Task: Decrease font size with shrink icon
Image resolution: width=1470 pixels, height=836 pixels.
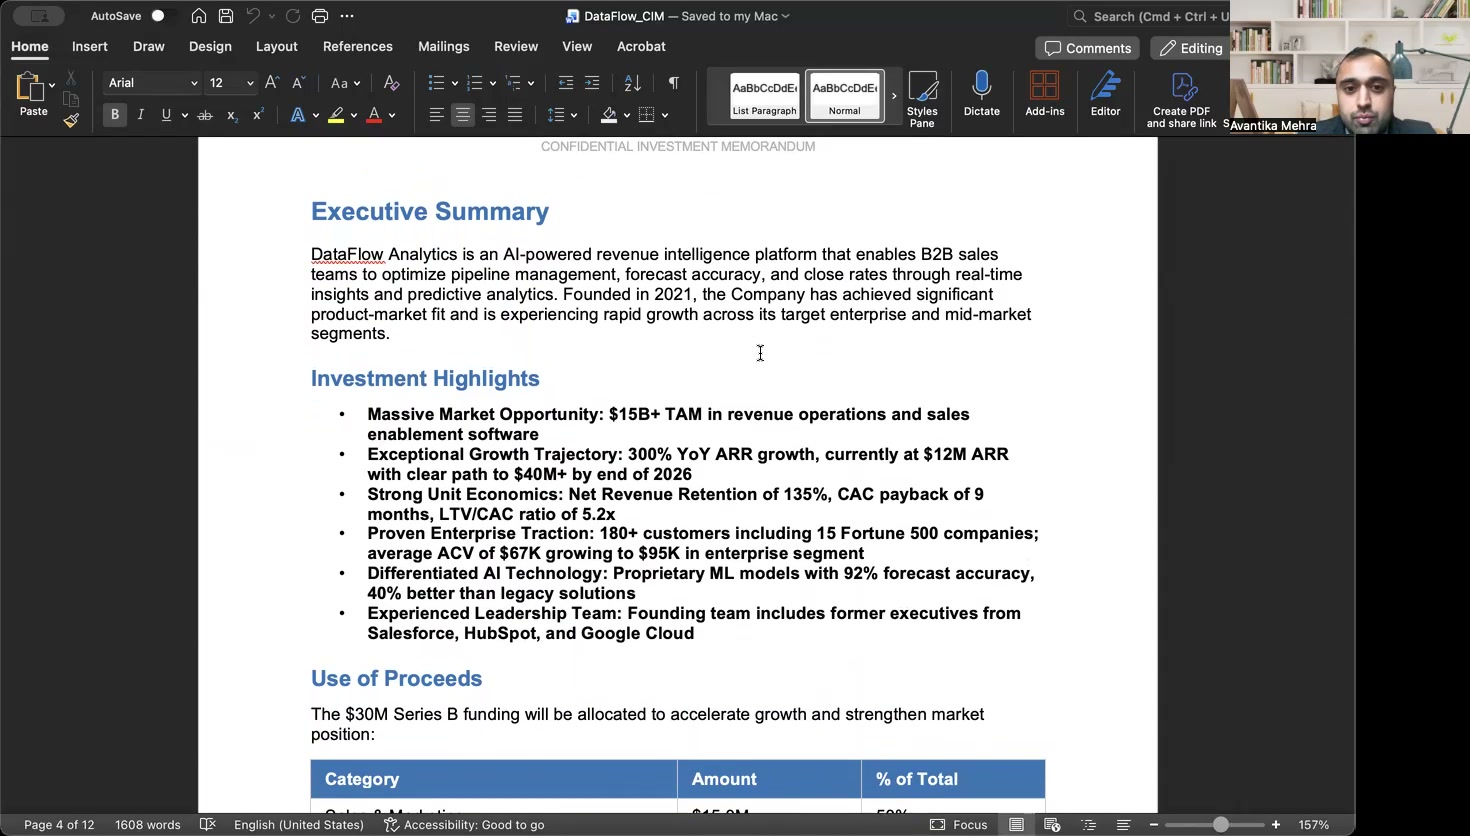Action: coord(298,83)
